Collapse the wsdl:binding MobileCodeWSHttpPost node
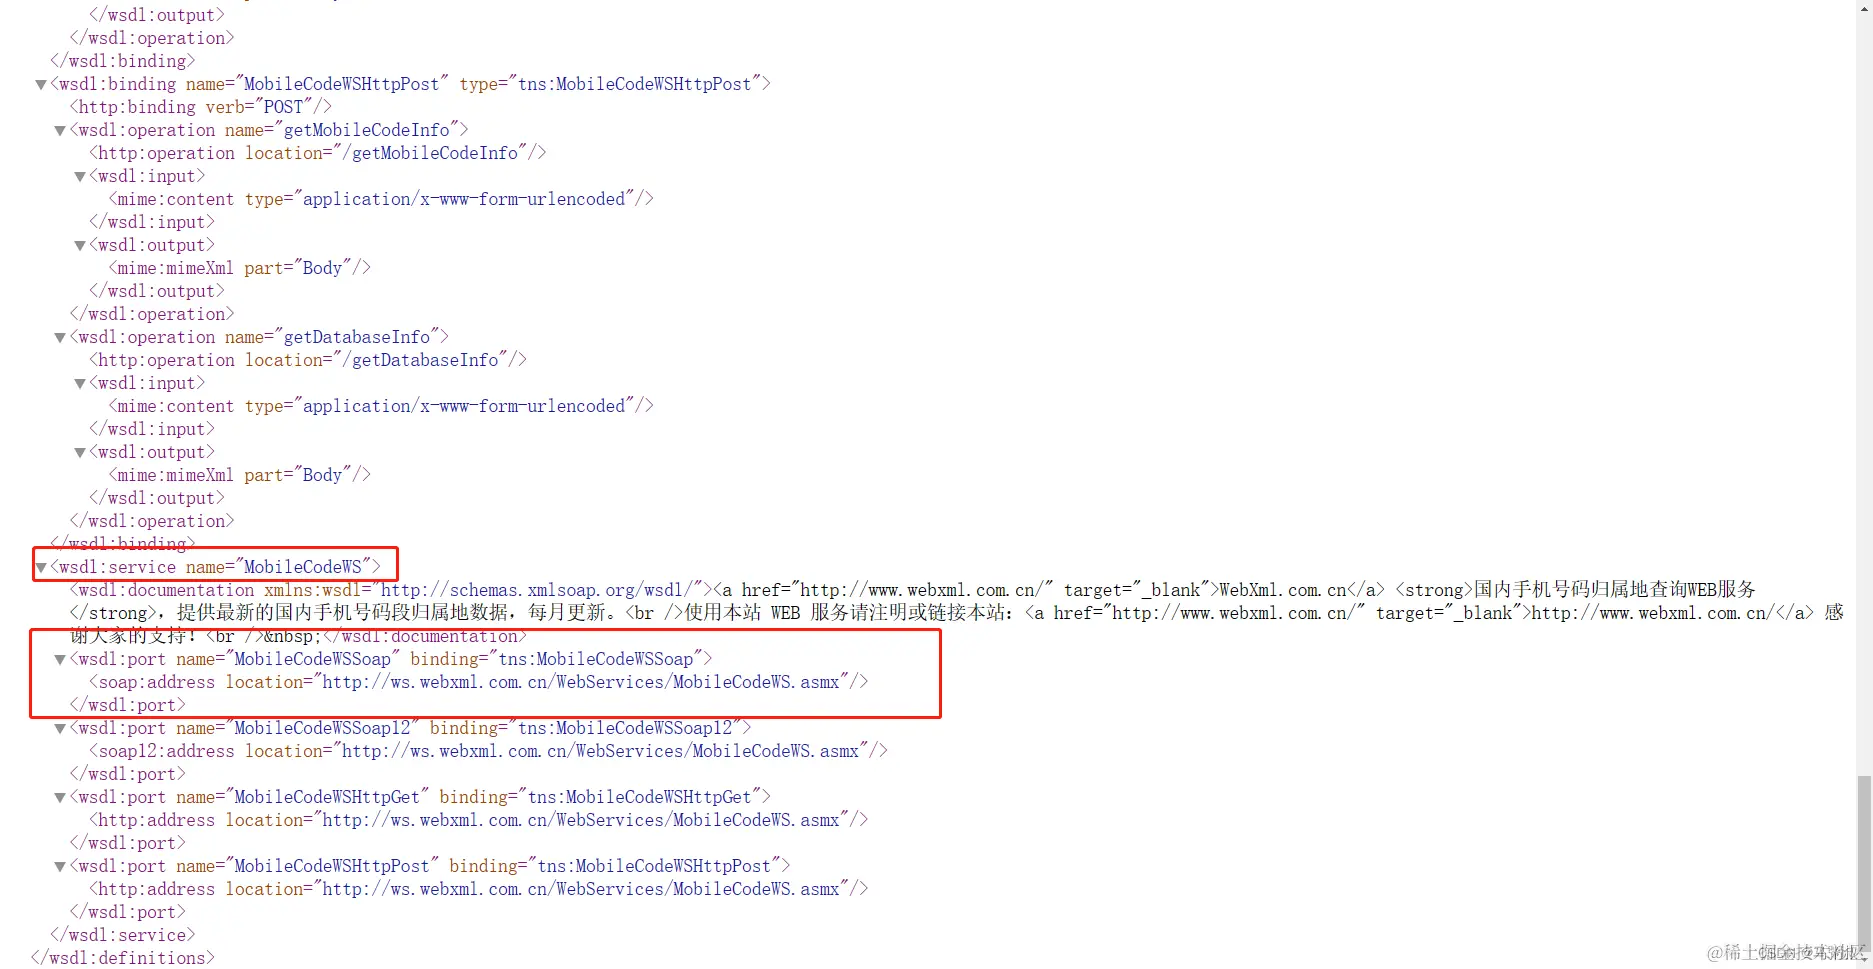Screen dimensions: 1873x969 tap(41, 85)
